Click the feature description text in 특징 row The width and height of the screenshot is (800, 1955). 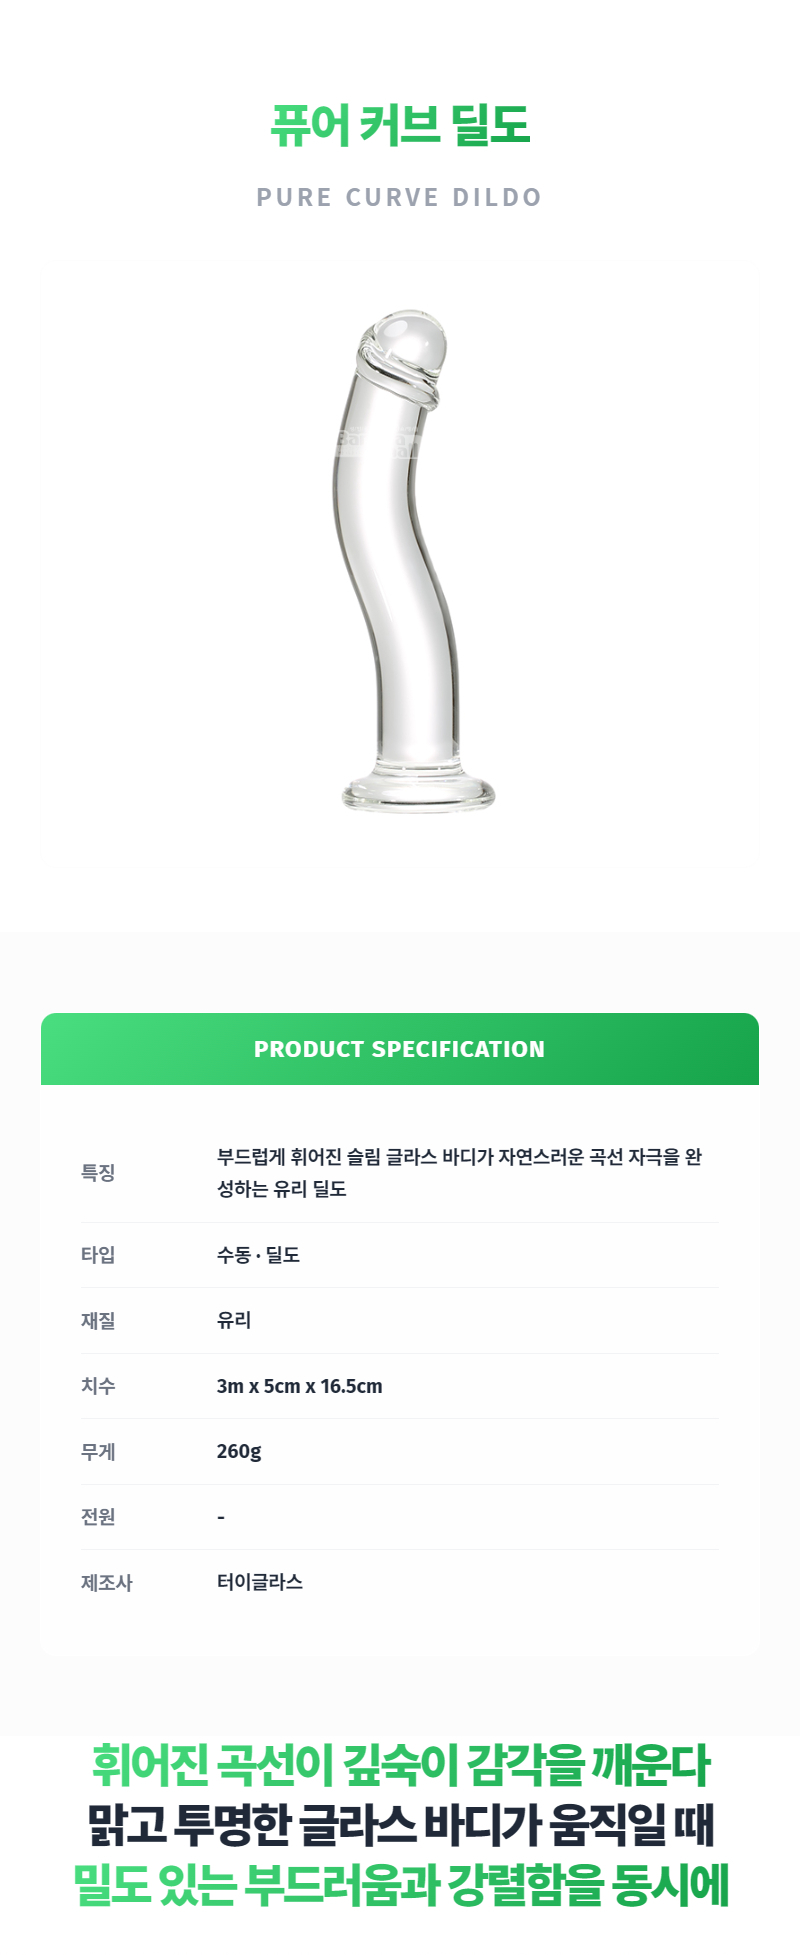click(459, 1172)
